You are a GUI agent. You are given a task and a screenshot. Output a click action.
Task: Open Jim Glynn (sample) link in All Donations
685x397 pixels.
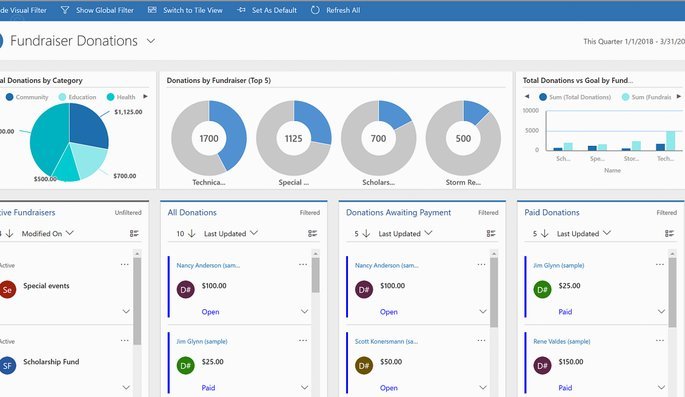(x=202, y=341)
